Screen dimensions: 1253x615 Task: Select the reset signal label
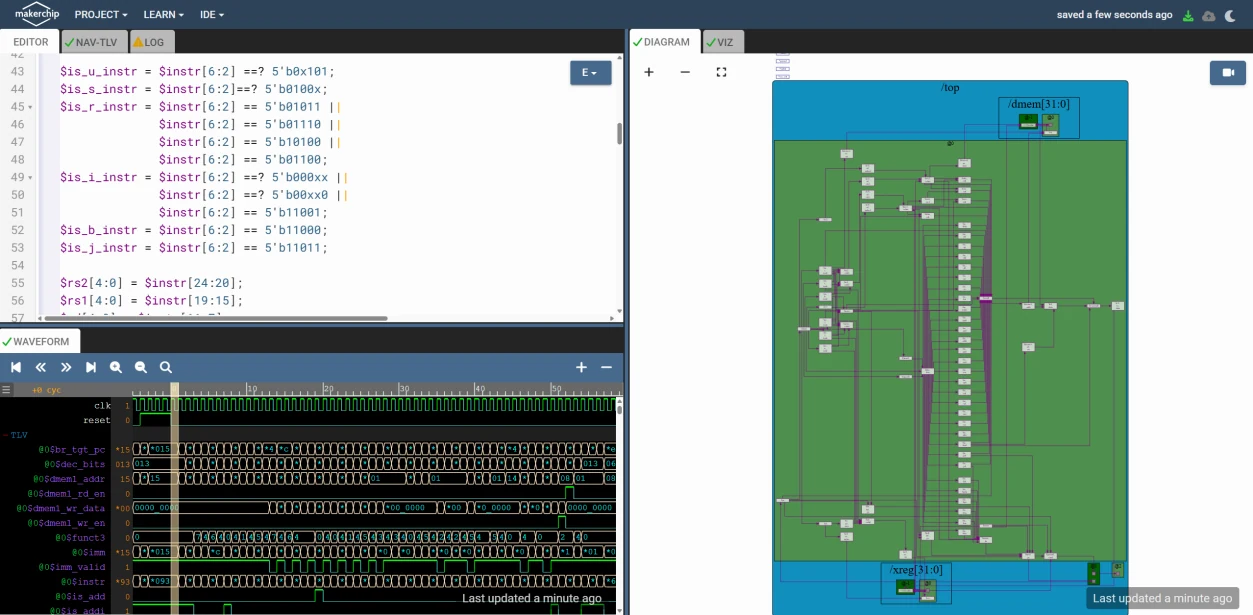pyautogui.click(x=97, y=421)
